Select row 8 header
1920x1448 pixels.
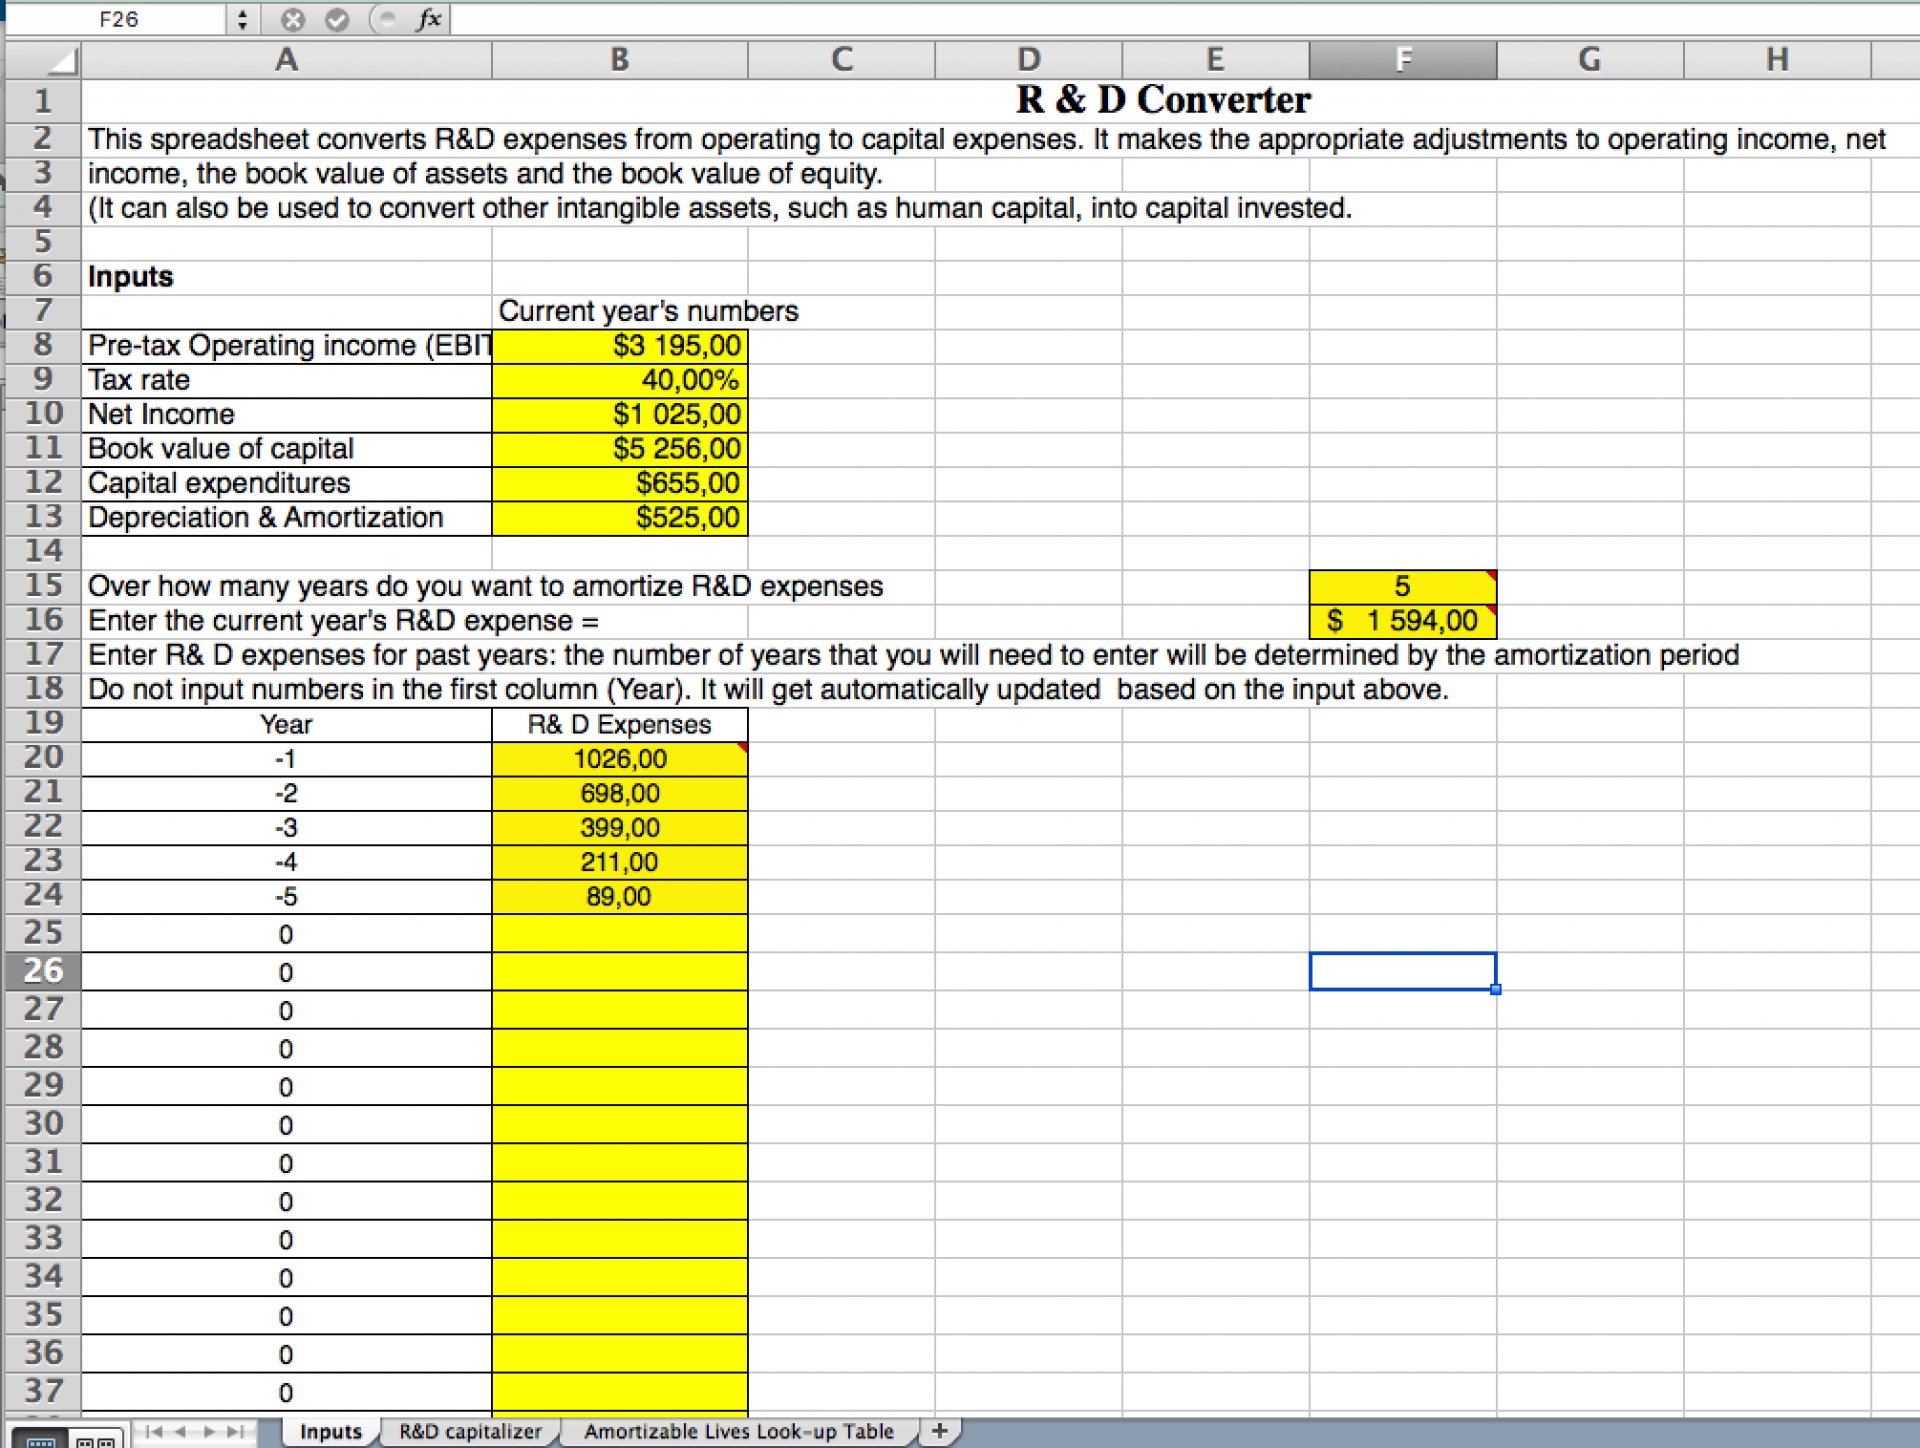pyautogui.click(x=43, y=345)
